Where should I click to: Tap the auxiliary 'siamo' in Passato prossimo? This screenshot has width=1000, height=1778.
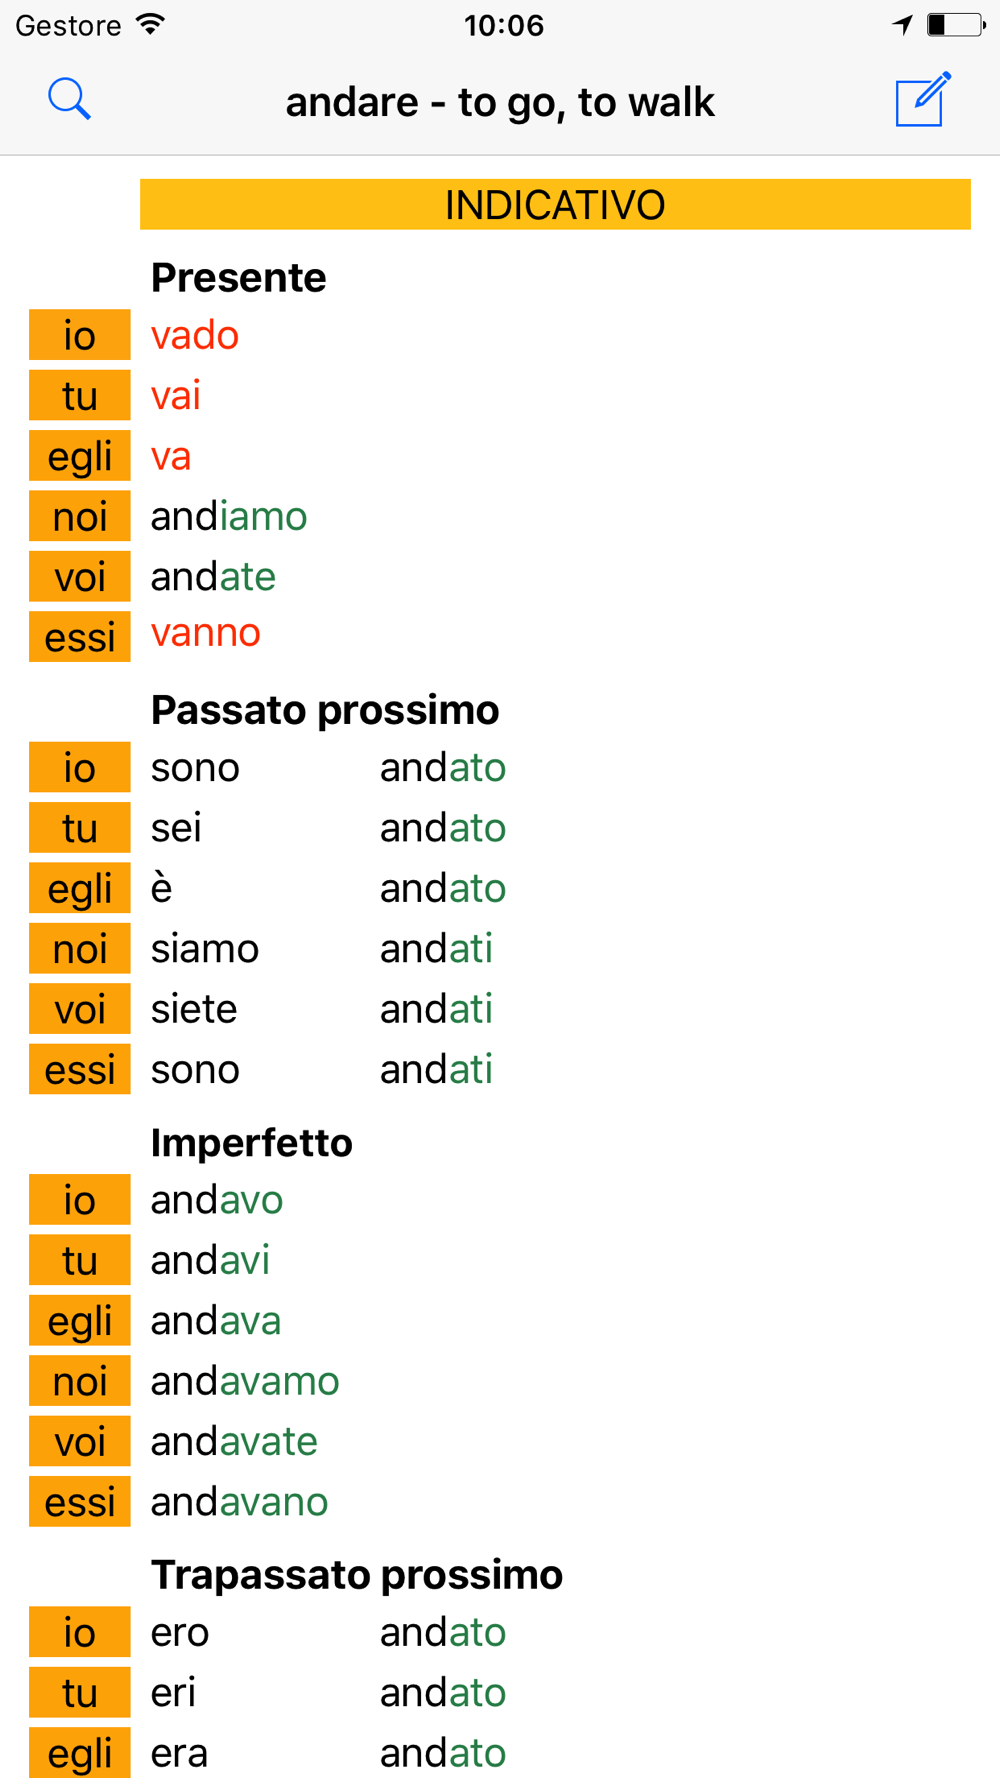(205, 949)
